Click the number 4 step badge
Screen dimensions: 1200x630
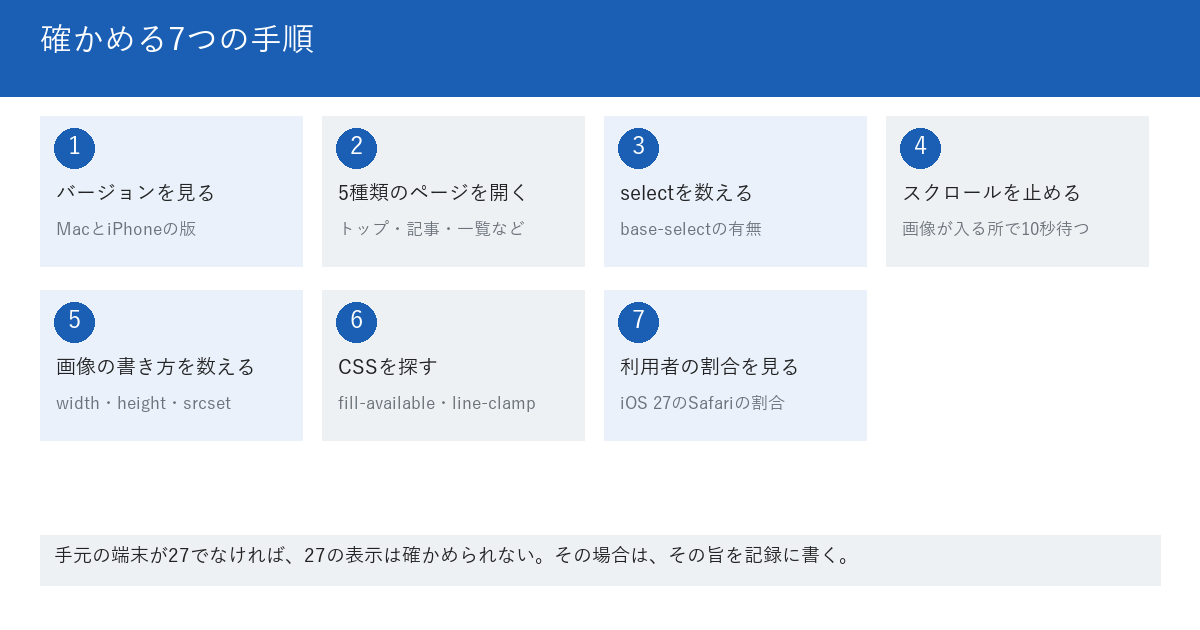[x=920, y=148]
